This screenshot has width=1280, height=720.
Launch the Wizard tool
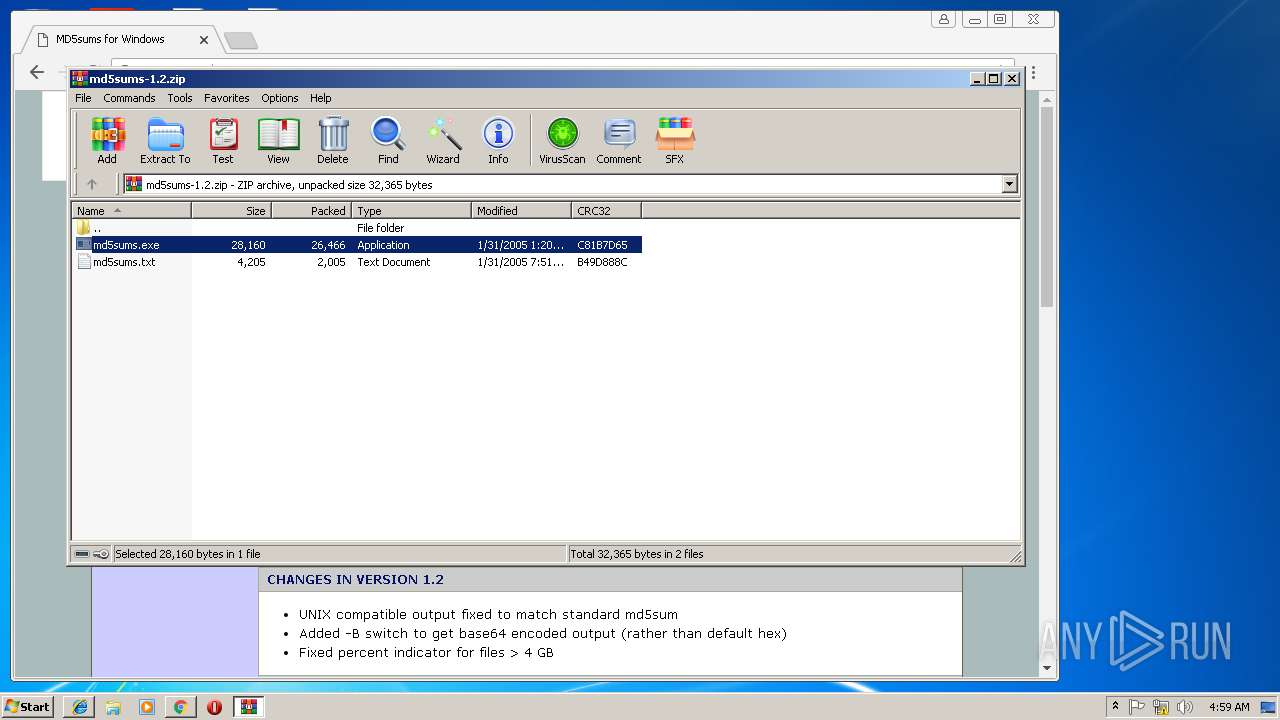pos(443,140)
